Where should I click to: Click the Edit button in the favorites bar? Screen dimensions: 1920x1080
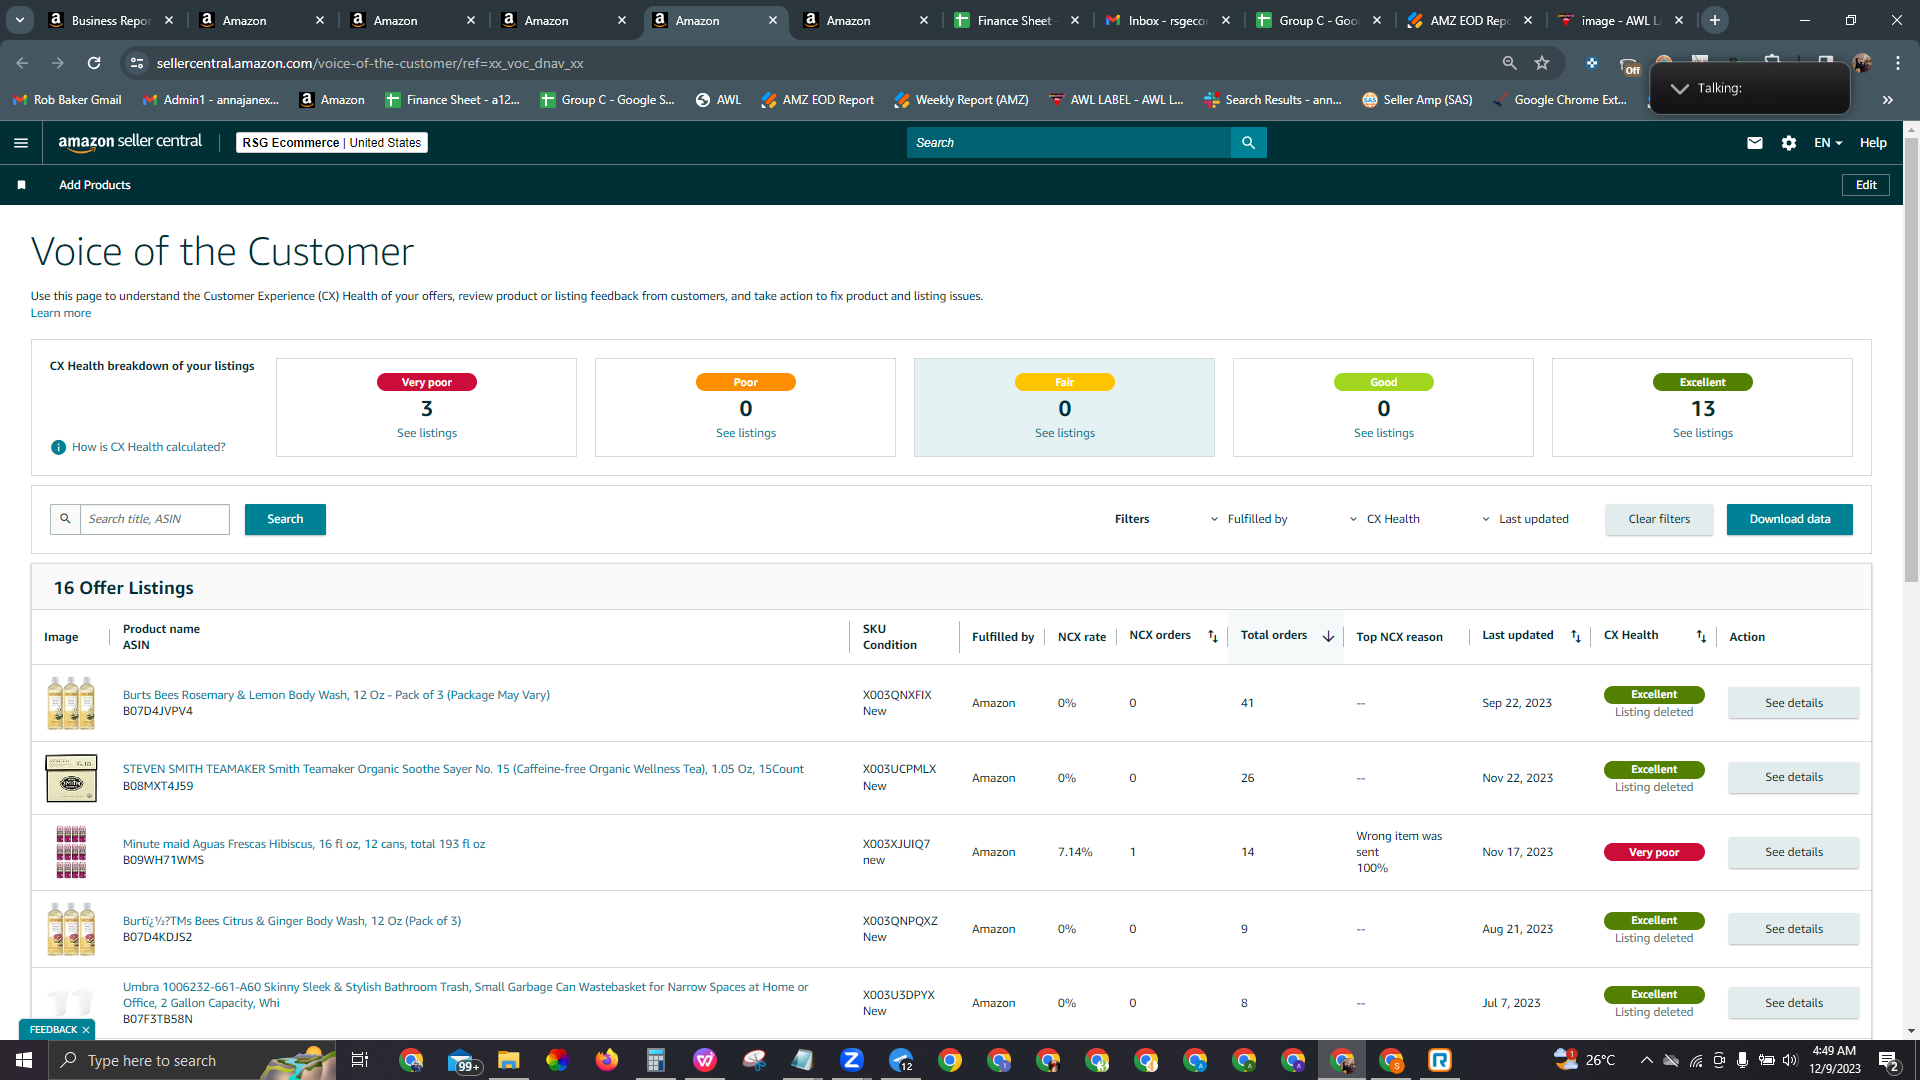[1866, 185]
